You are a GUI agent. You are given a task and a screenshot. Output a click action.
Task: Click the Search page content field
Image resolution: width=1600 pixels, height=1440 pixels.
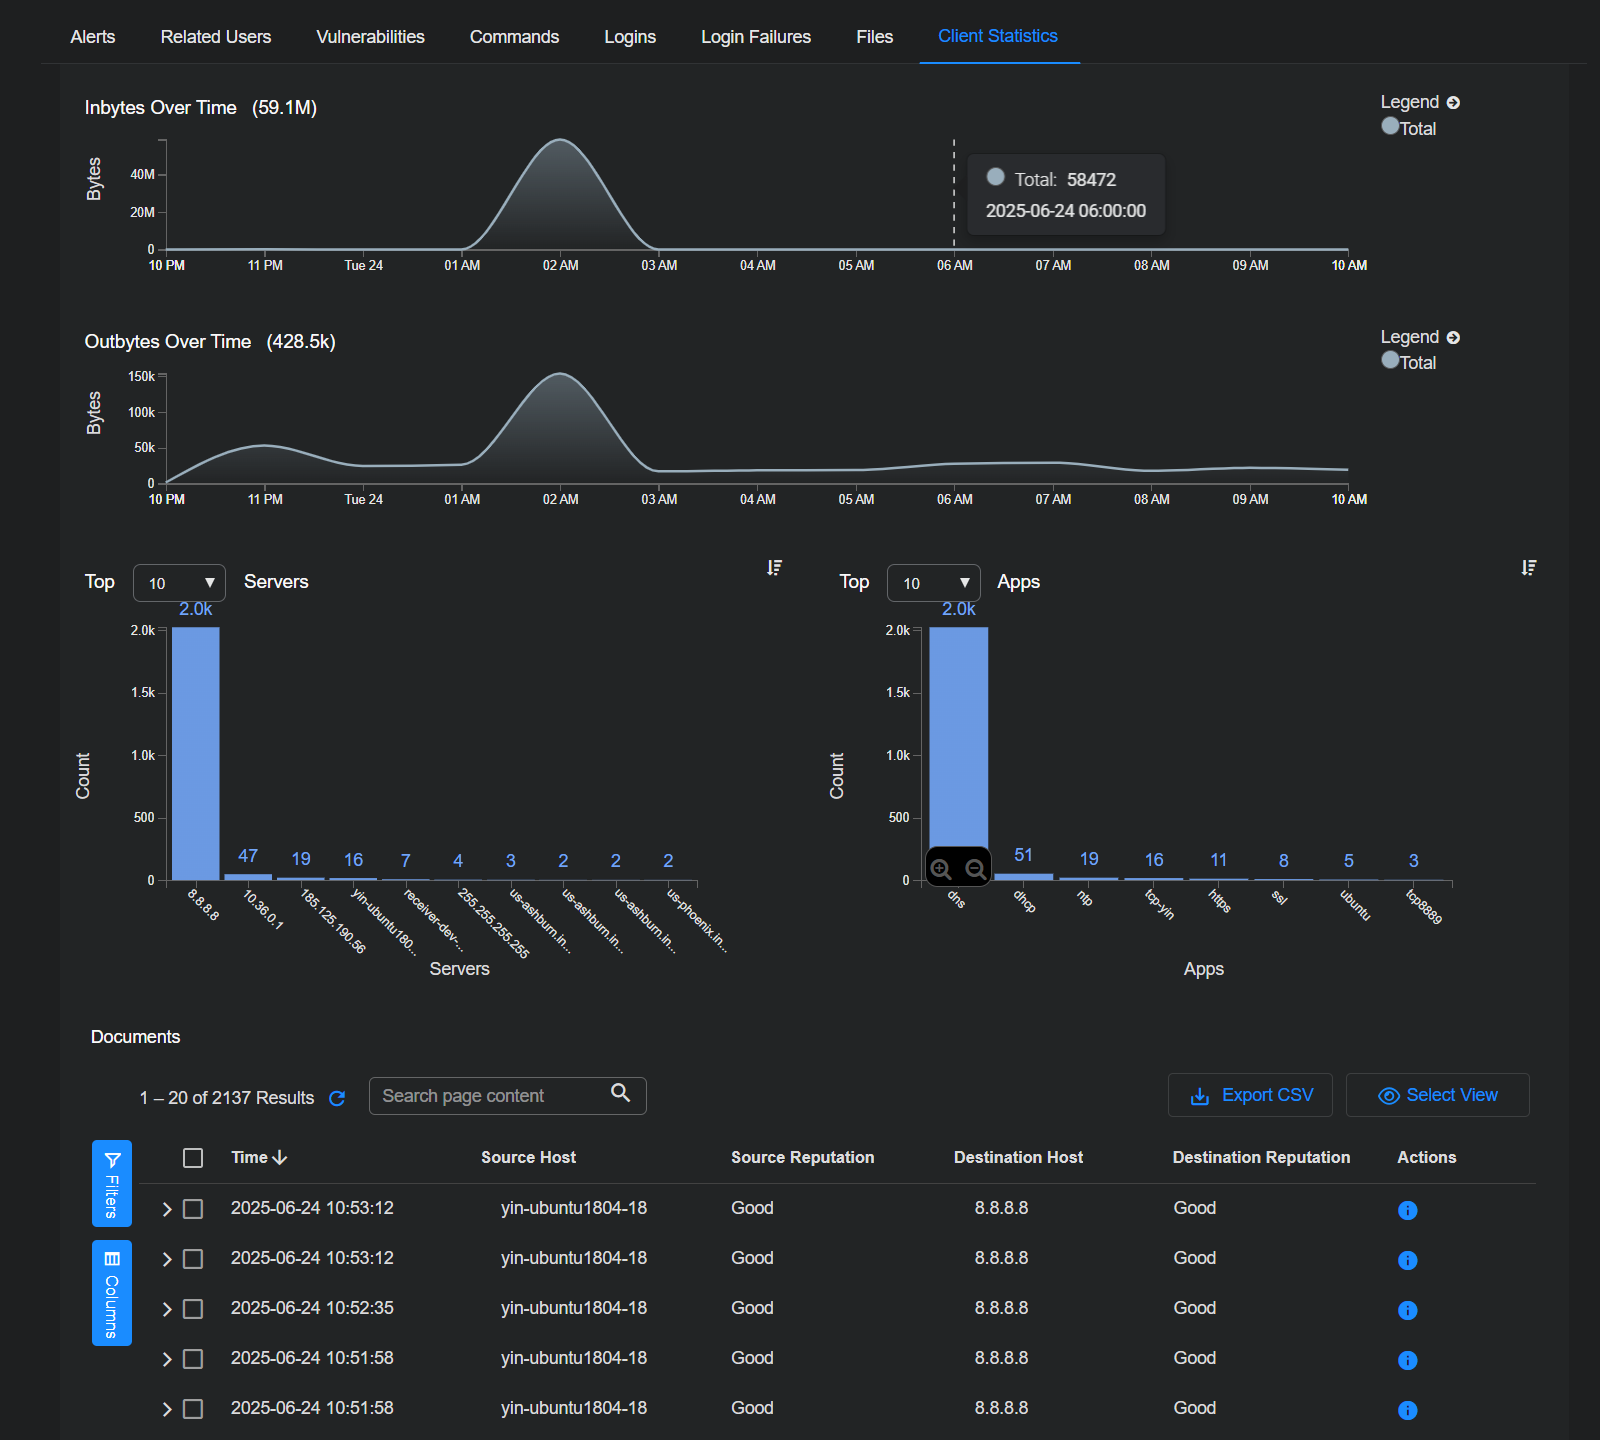[x=490, y=1096]
